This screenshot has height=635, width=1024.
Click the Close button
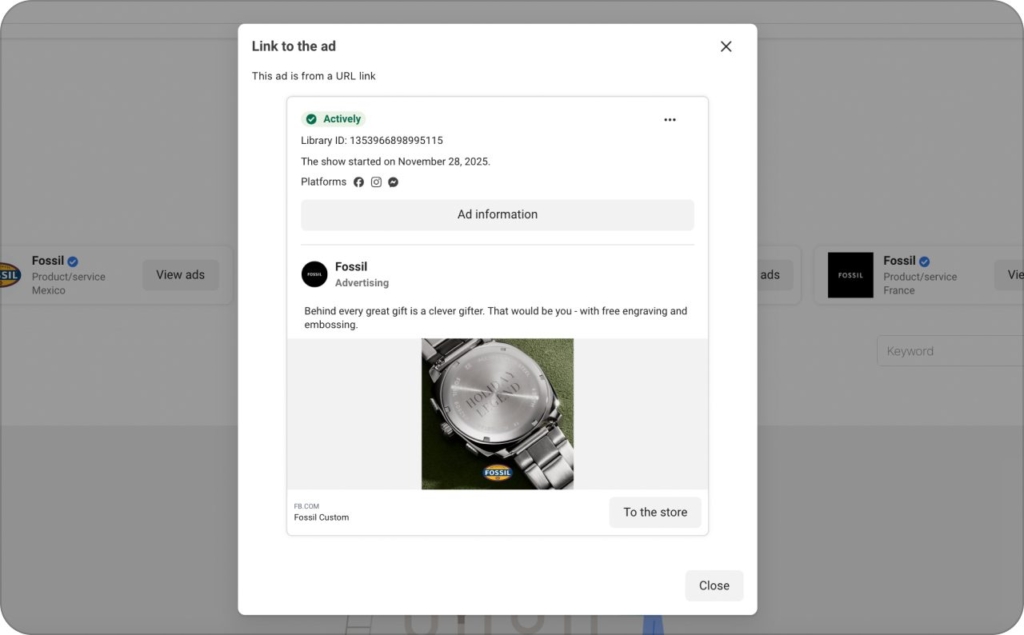713,585
